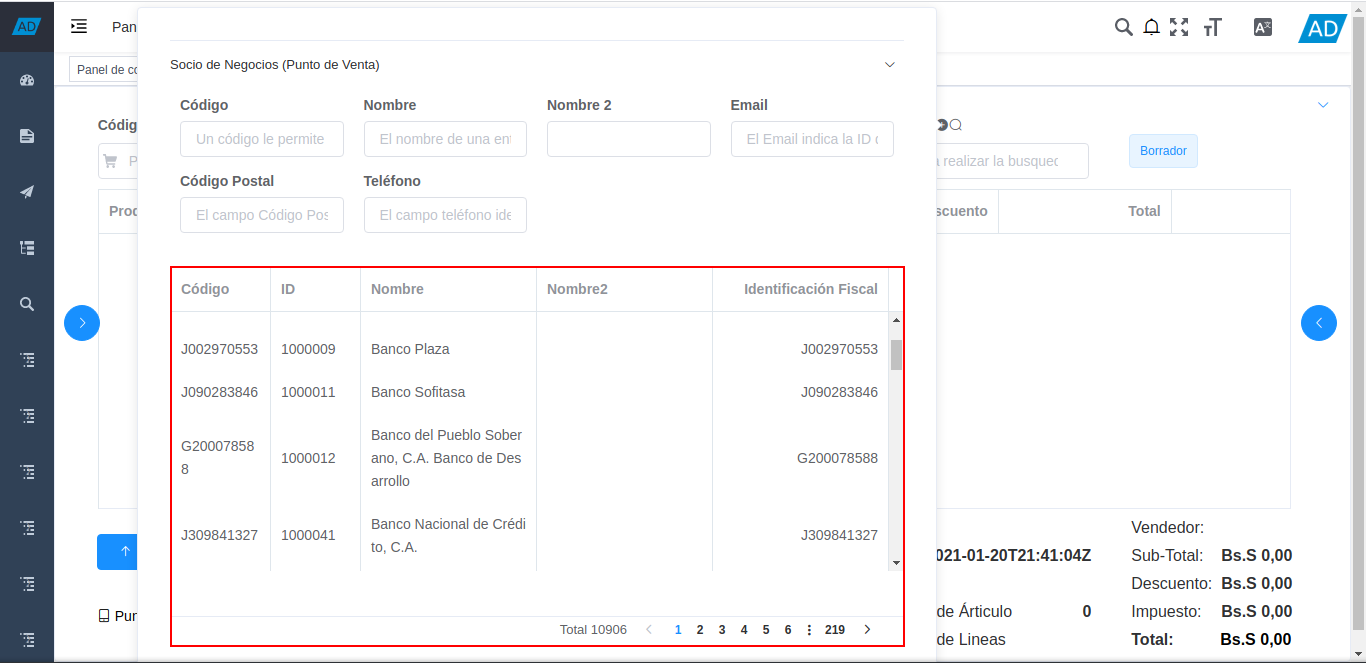Click Código cell J090283846
This screenshot has width=1366, height=663.
[x=219, y=392]
